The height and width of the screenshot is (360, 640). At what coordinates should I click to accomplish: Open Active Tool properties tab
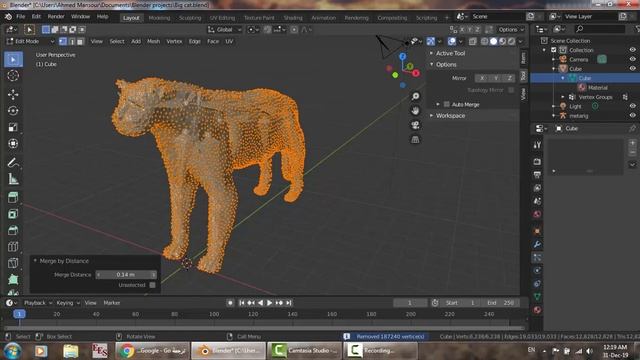coord(537,145)
